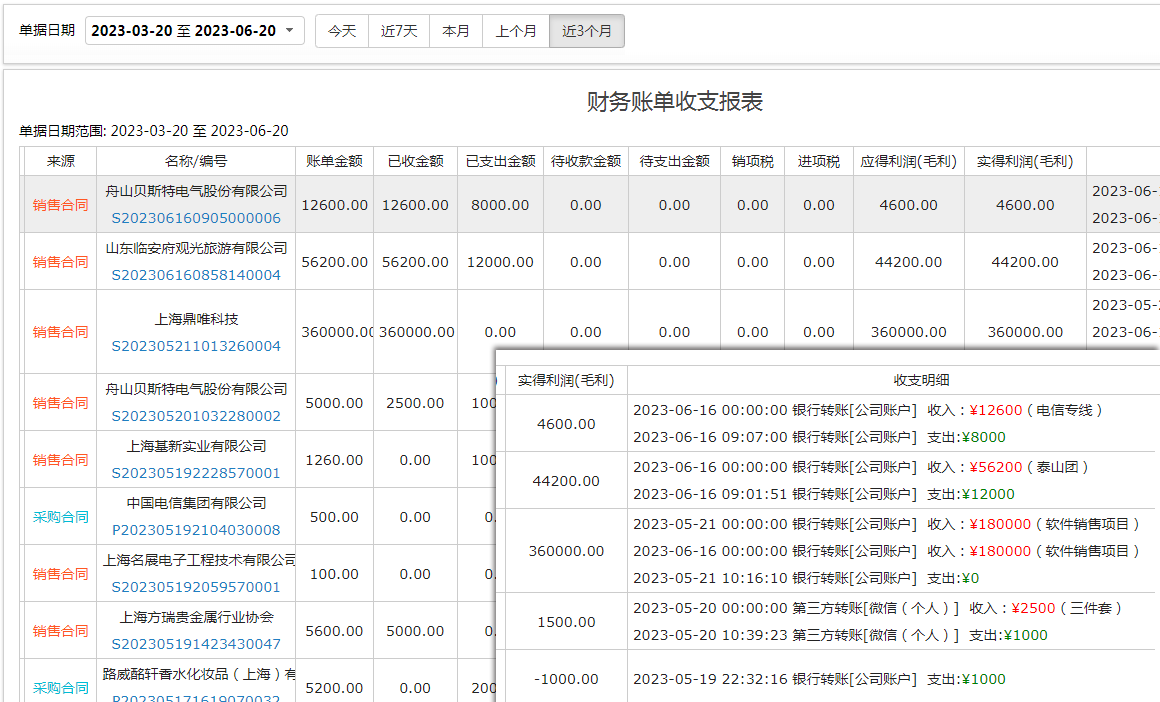Click the 进项税 column header

coord(819,161)
